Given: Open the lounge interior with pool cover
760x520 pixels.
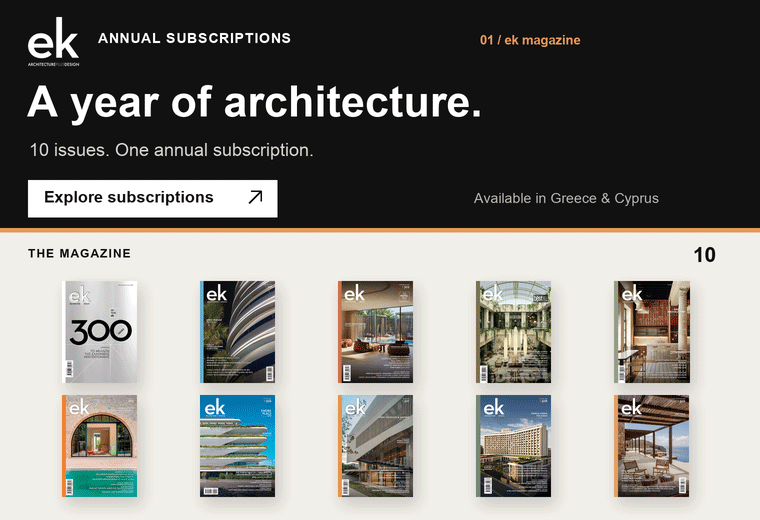Looking at the screenshot, I should [x=376, y=332].
